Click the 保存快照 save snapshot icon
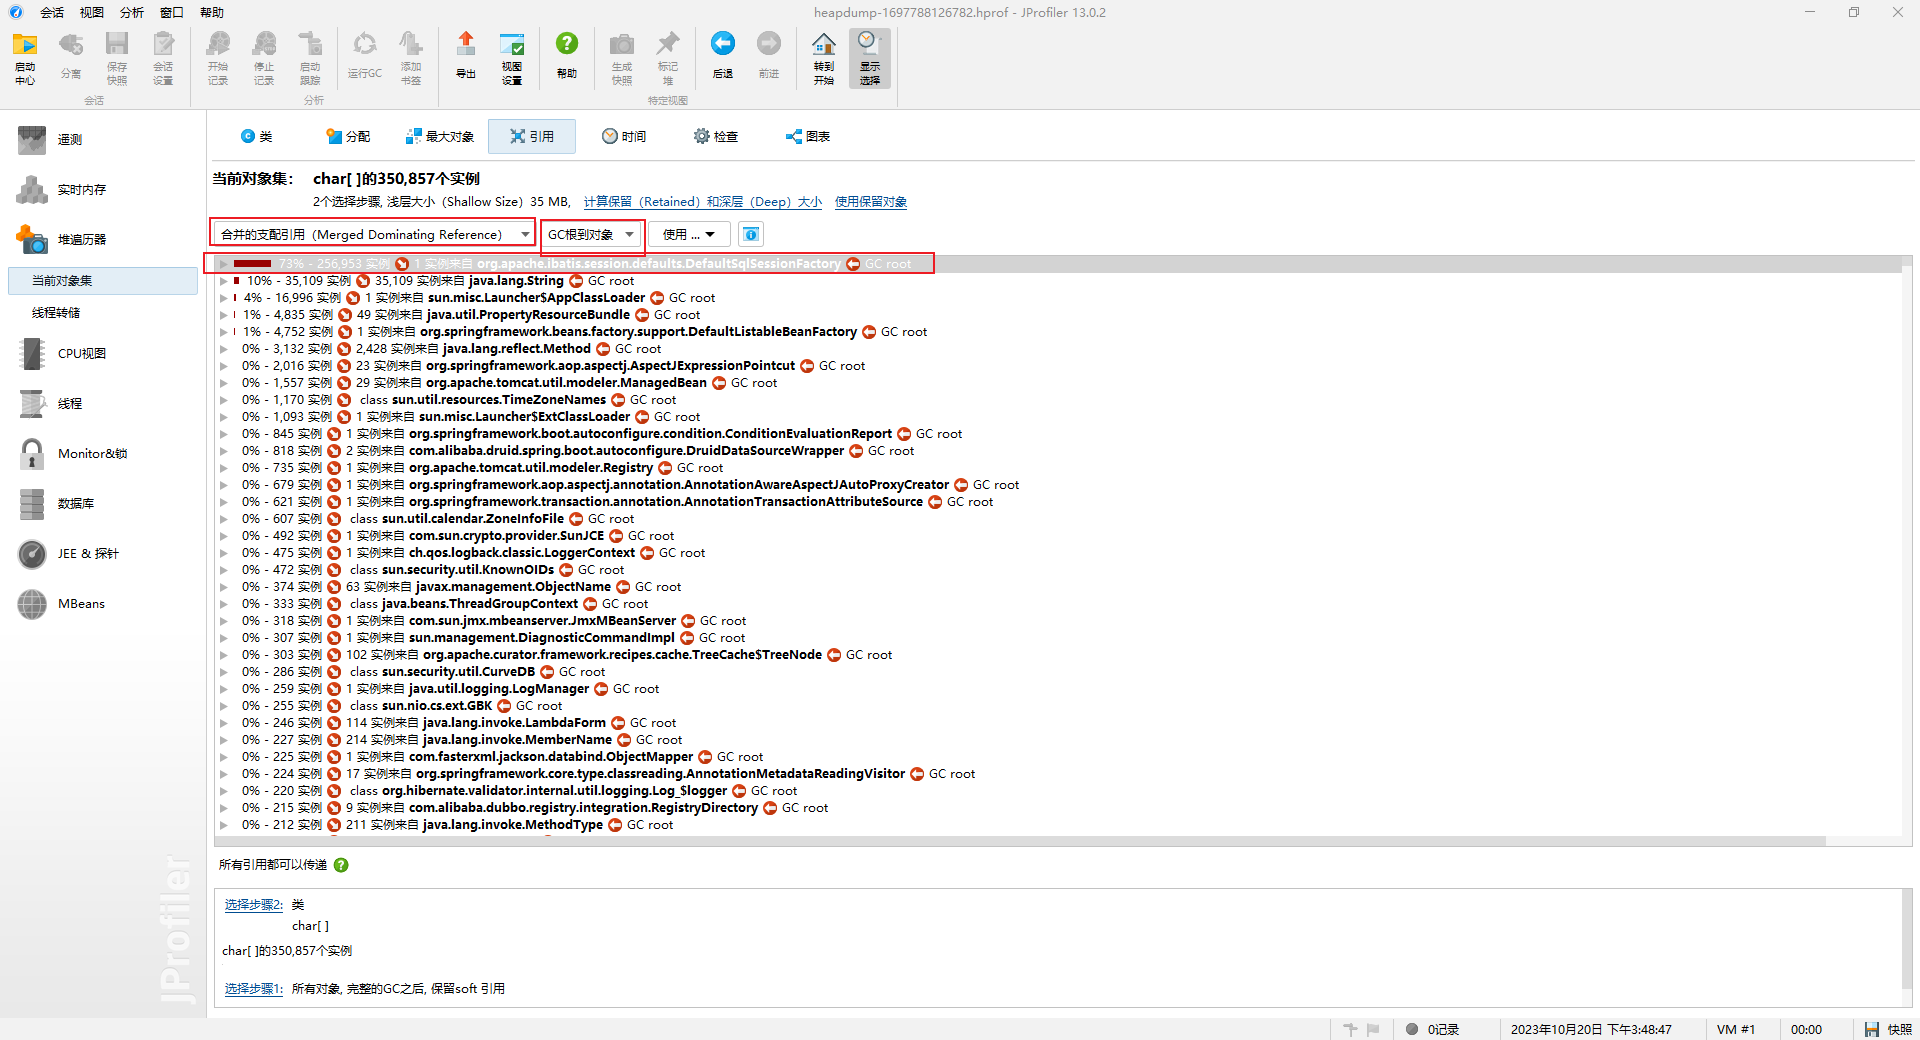The image size is (1920, 1040). [117, 58]
